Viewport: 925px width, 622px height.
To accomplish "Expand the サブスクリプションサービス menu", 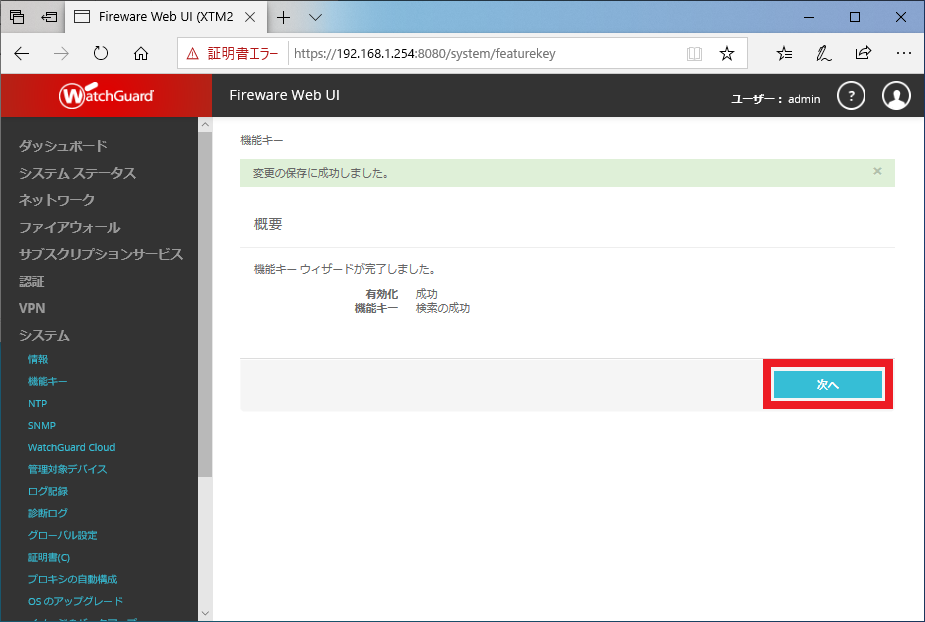I will [x=101, y=254].
